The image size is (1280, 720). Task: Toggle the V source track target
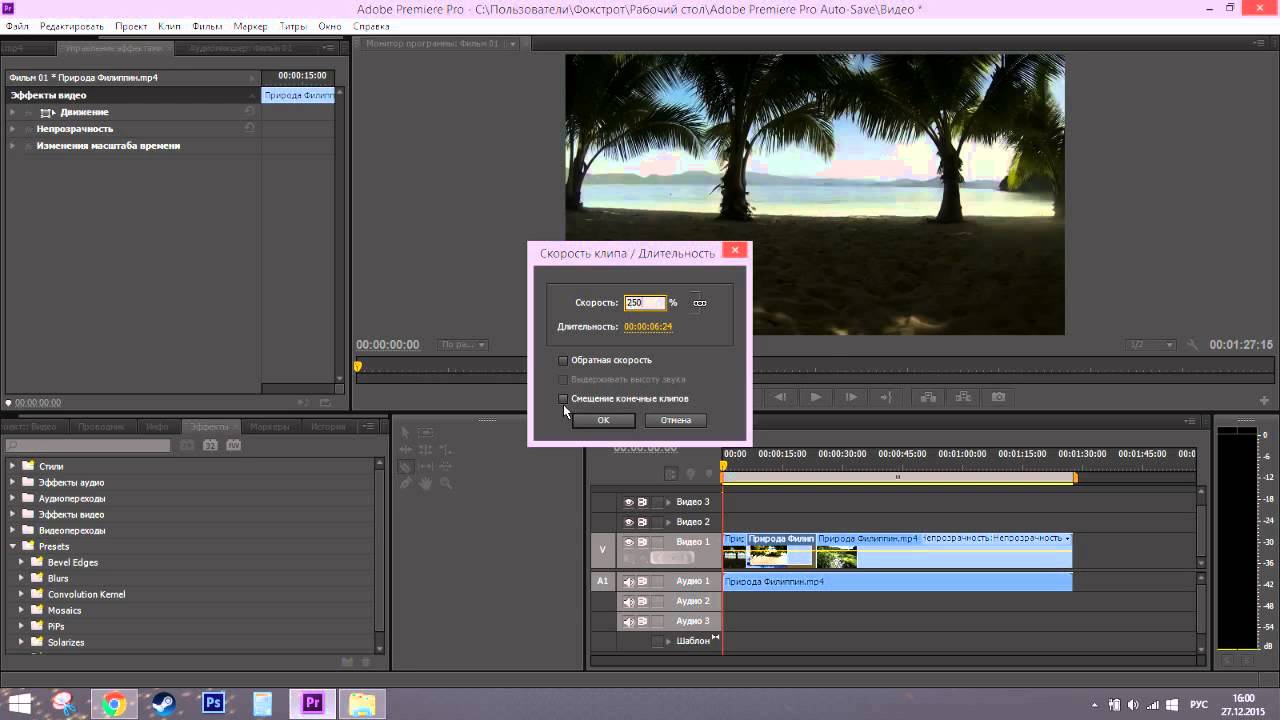602,549
